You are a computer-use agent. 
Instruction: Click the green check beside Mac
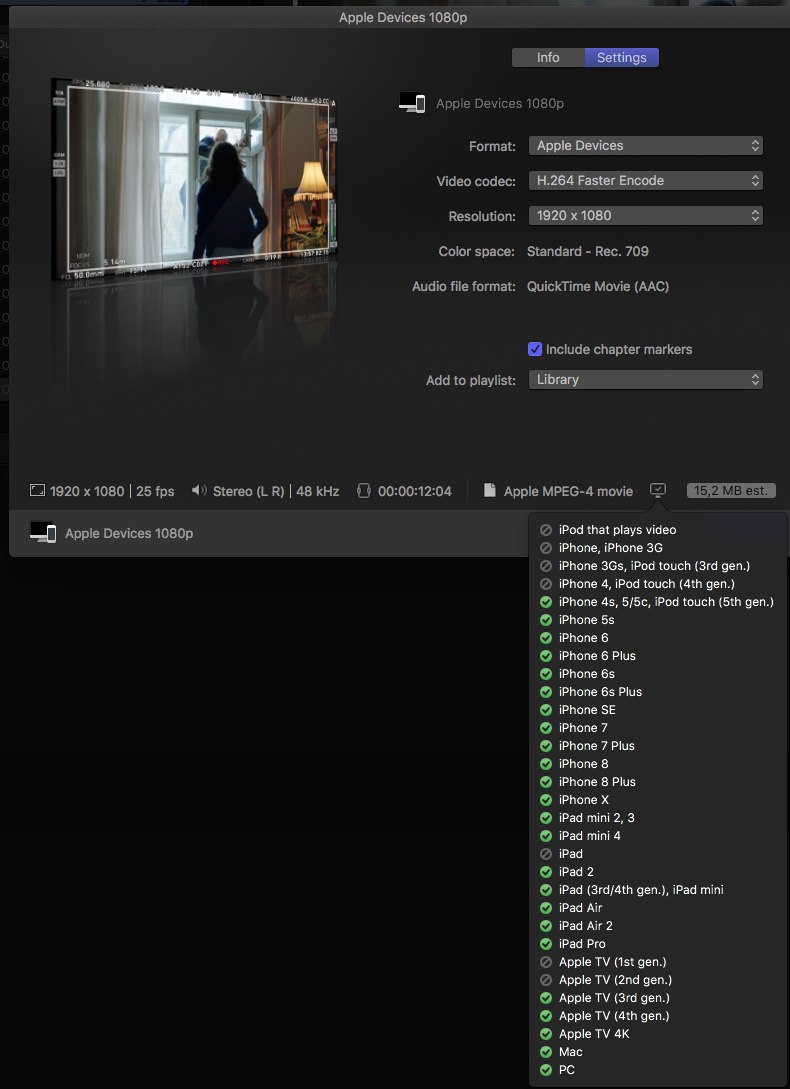coord(546,1051)
